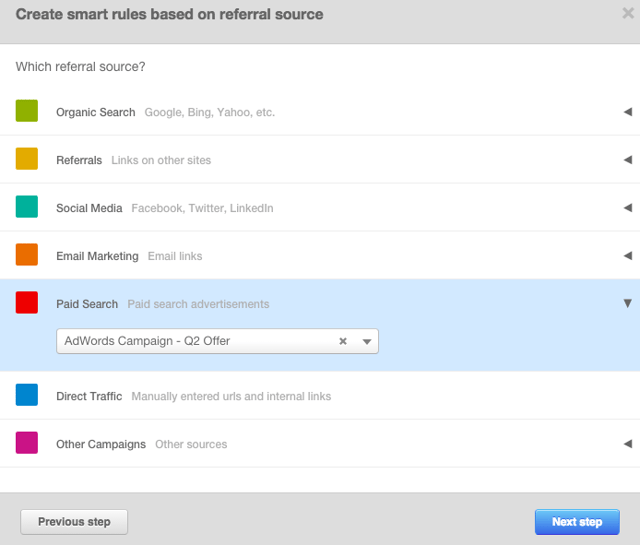Screen dimensions: 640x545
Task: Expand the Email Marketing row arrow
Action: click(x=627, y=256)
